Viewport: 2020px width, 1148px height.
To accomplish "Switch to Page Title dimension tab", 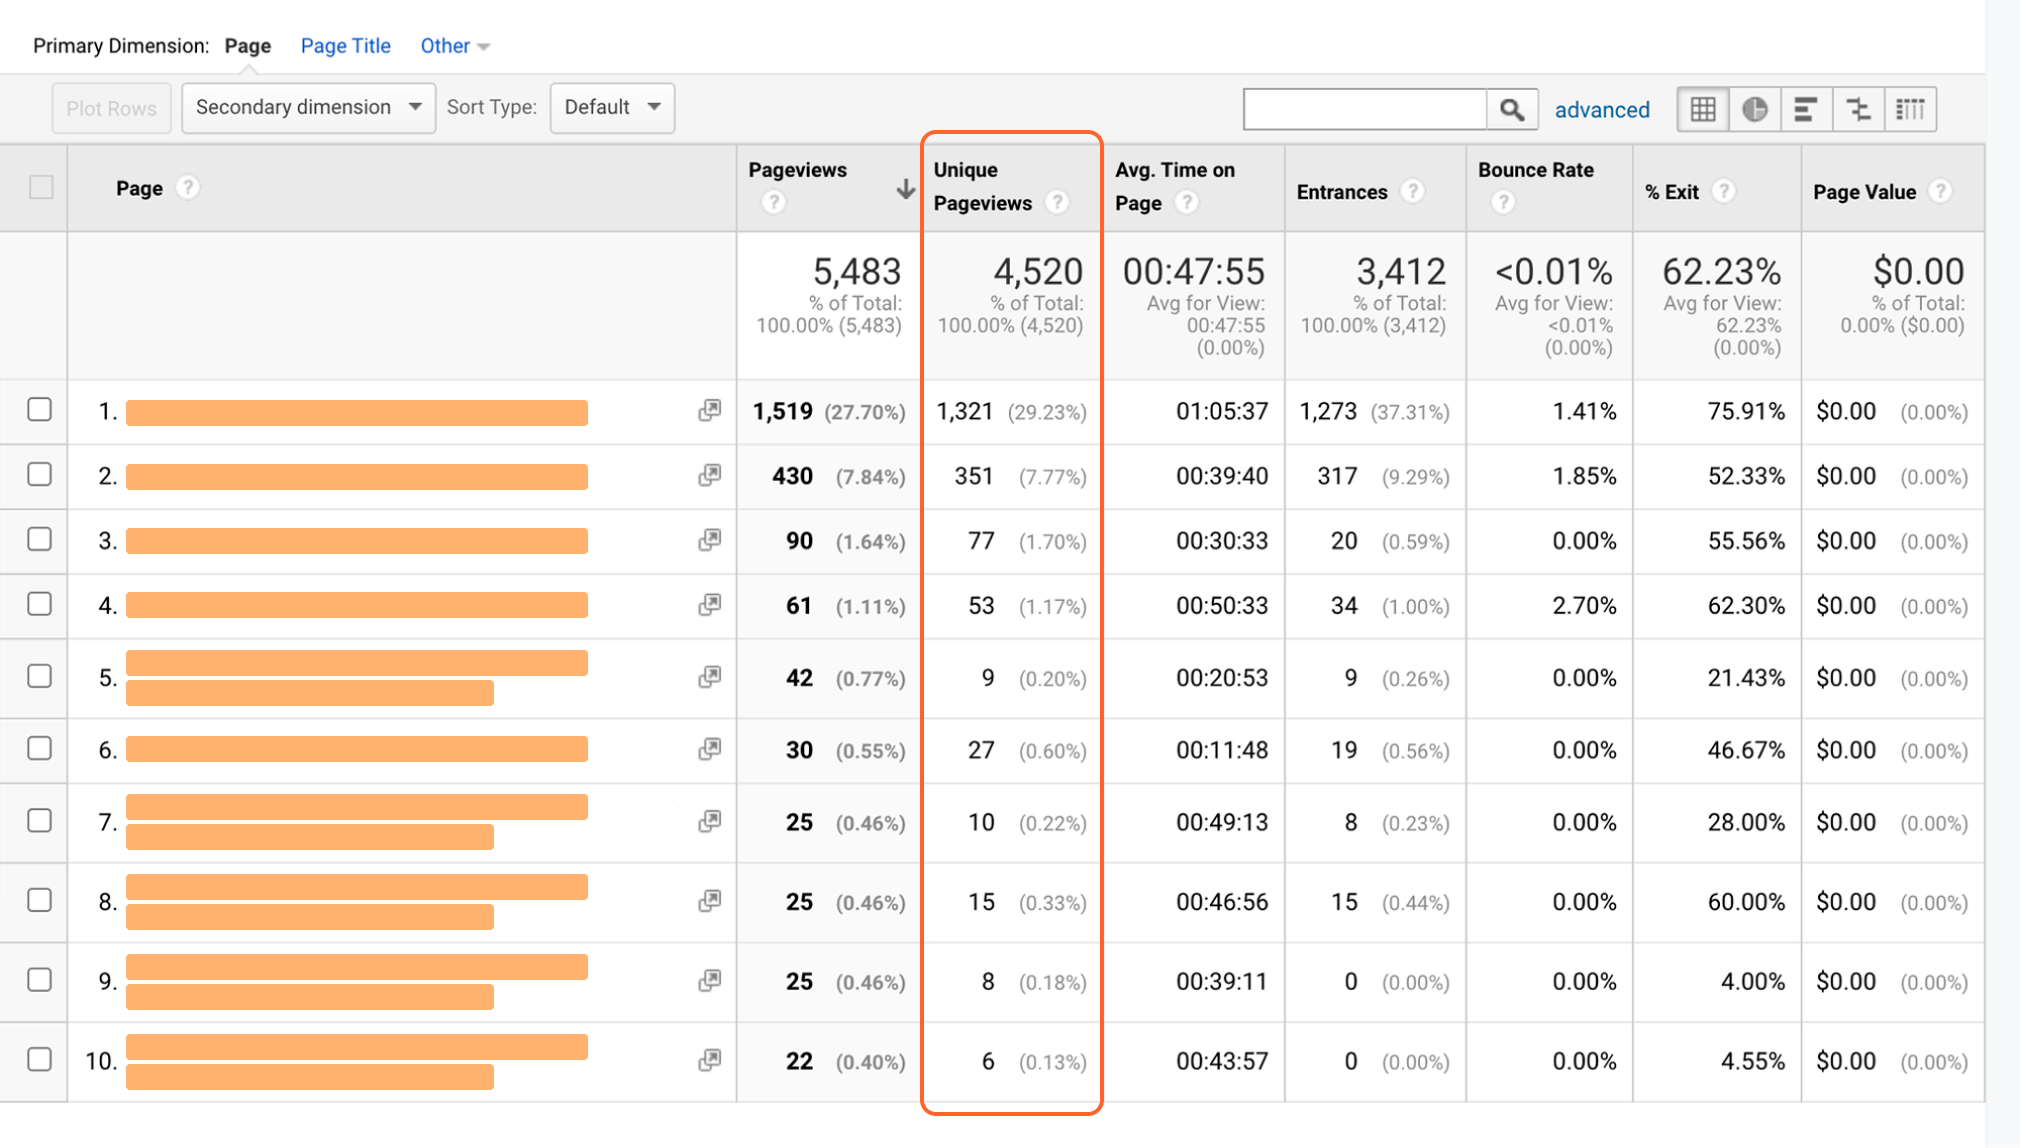I will coord(343,46).
